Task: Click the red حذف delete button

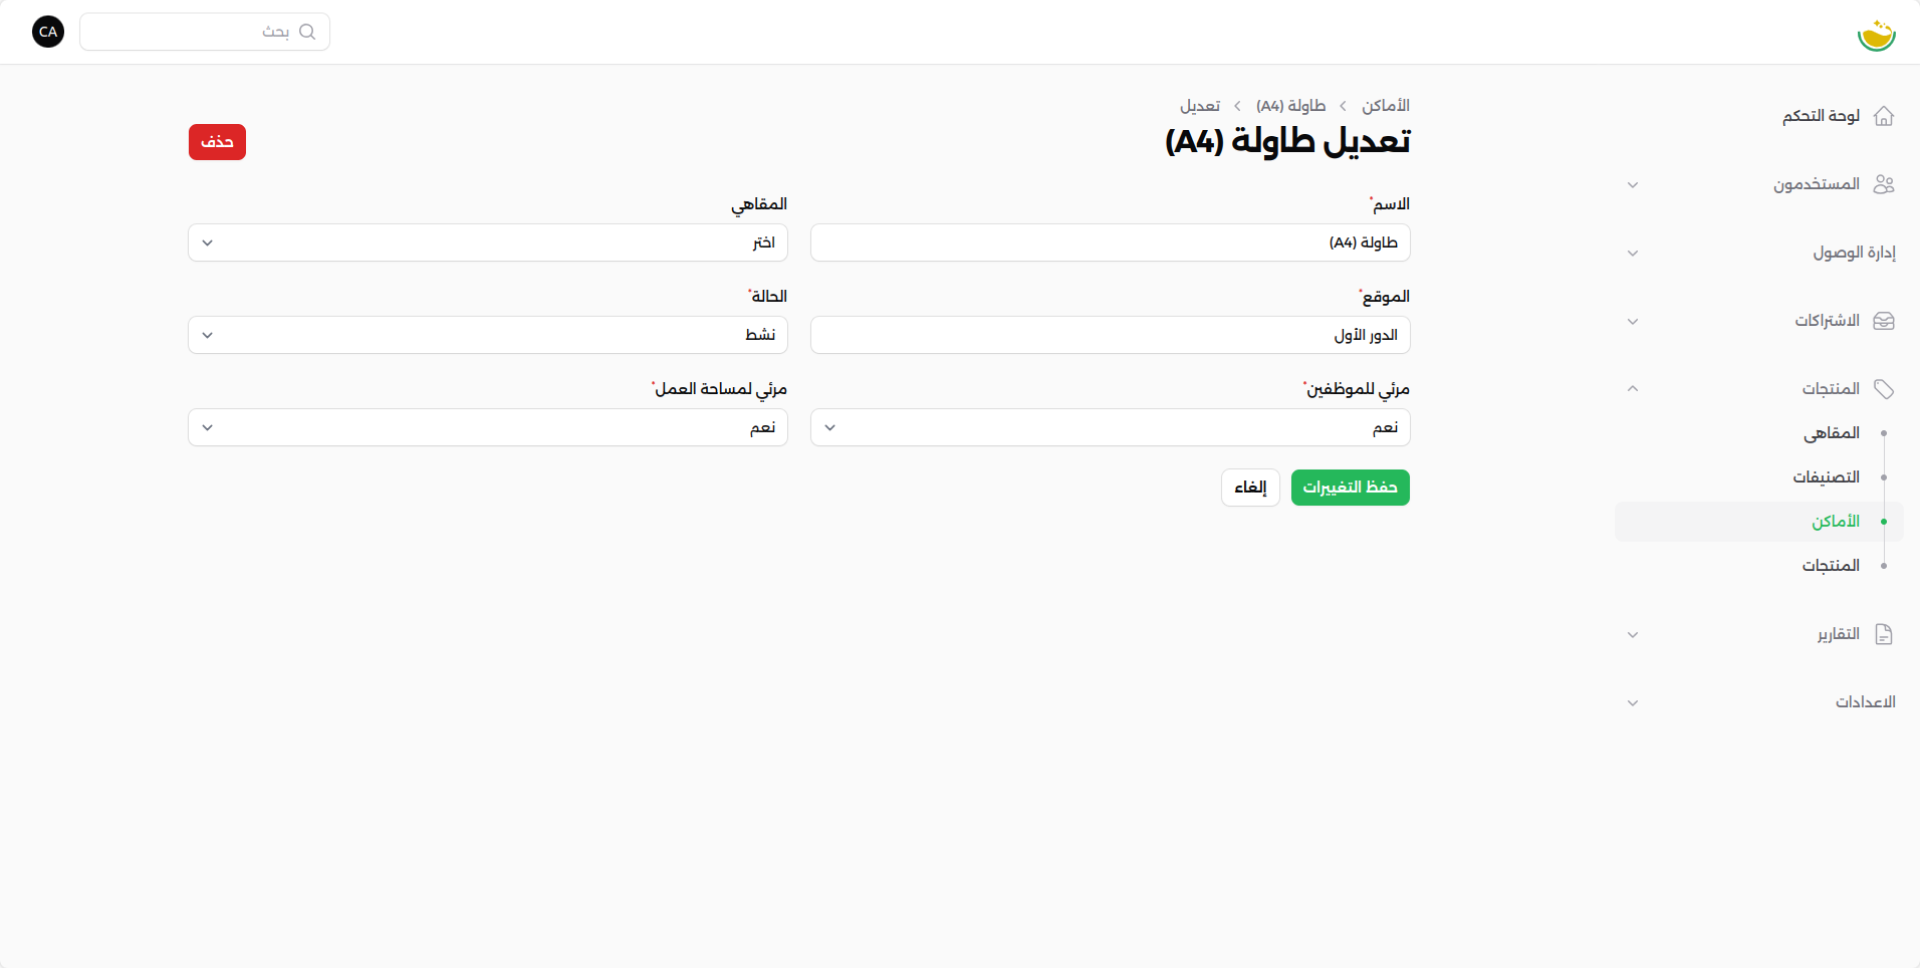Action: pos(217,142)
